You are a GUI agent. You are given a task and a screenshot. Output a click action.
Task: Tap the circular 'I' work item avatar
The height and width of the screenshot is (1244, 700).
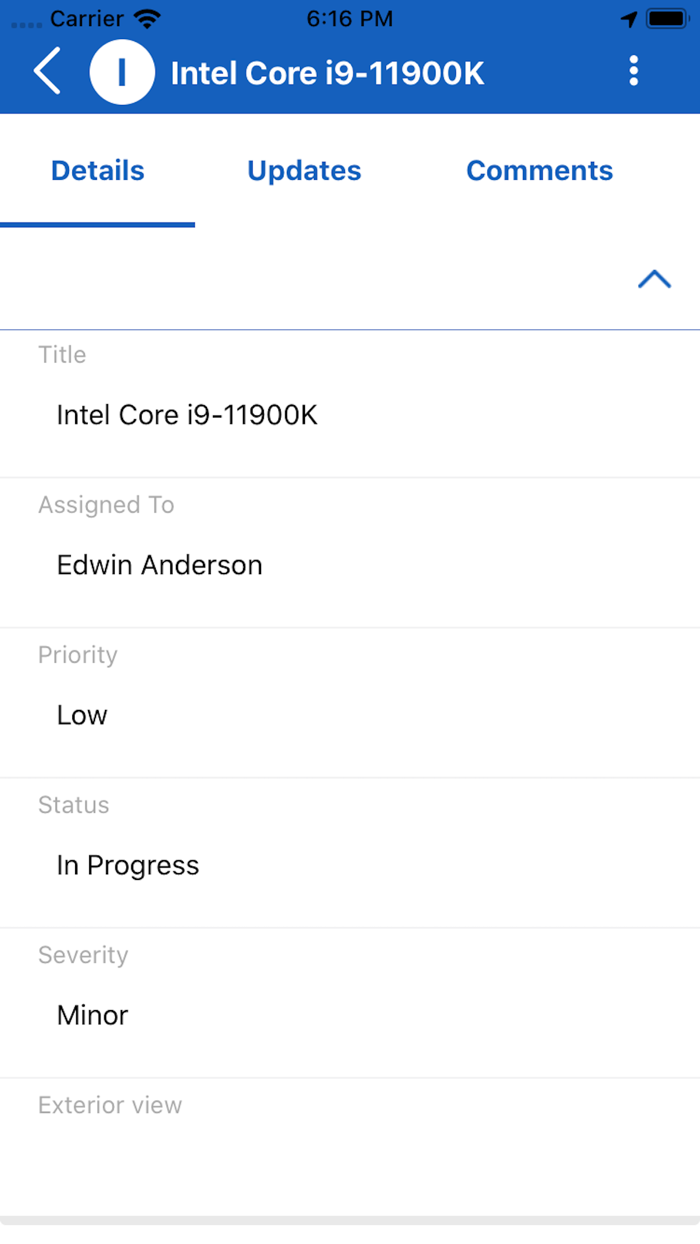(x=122, y=71)
